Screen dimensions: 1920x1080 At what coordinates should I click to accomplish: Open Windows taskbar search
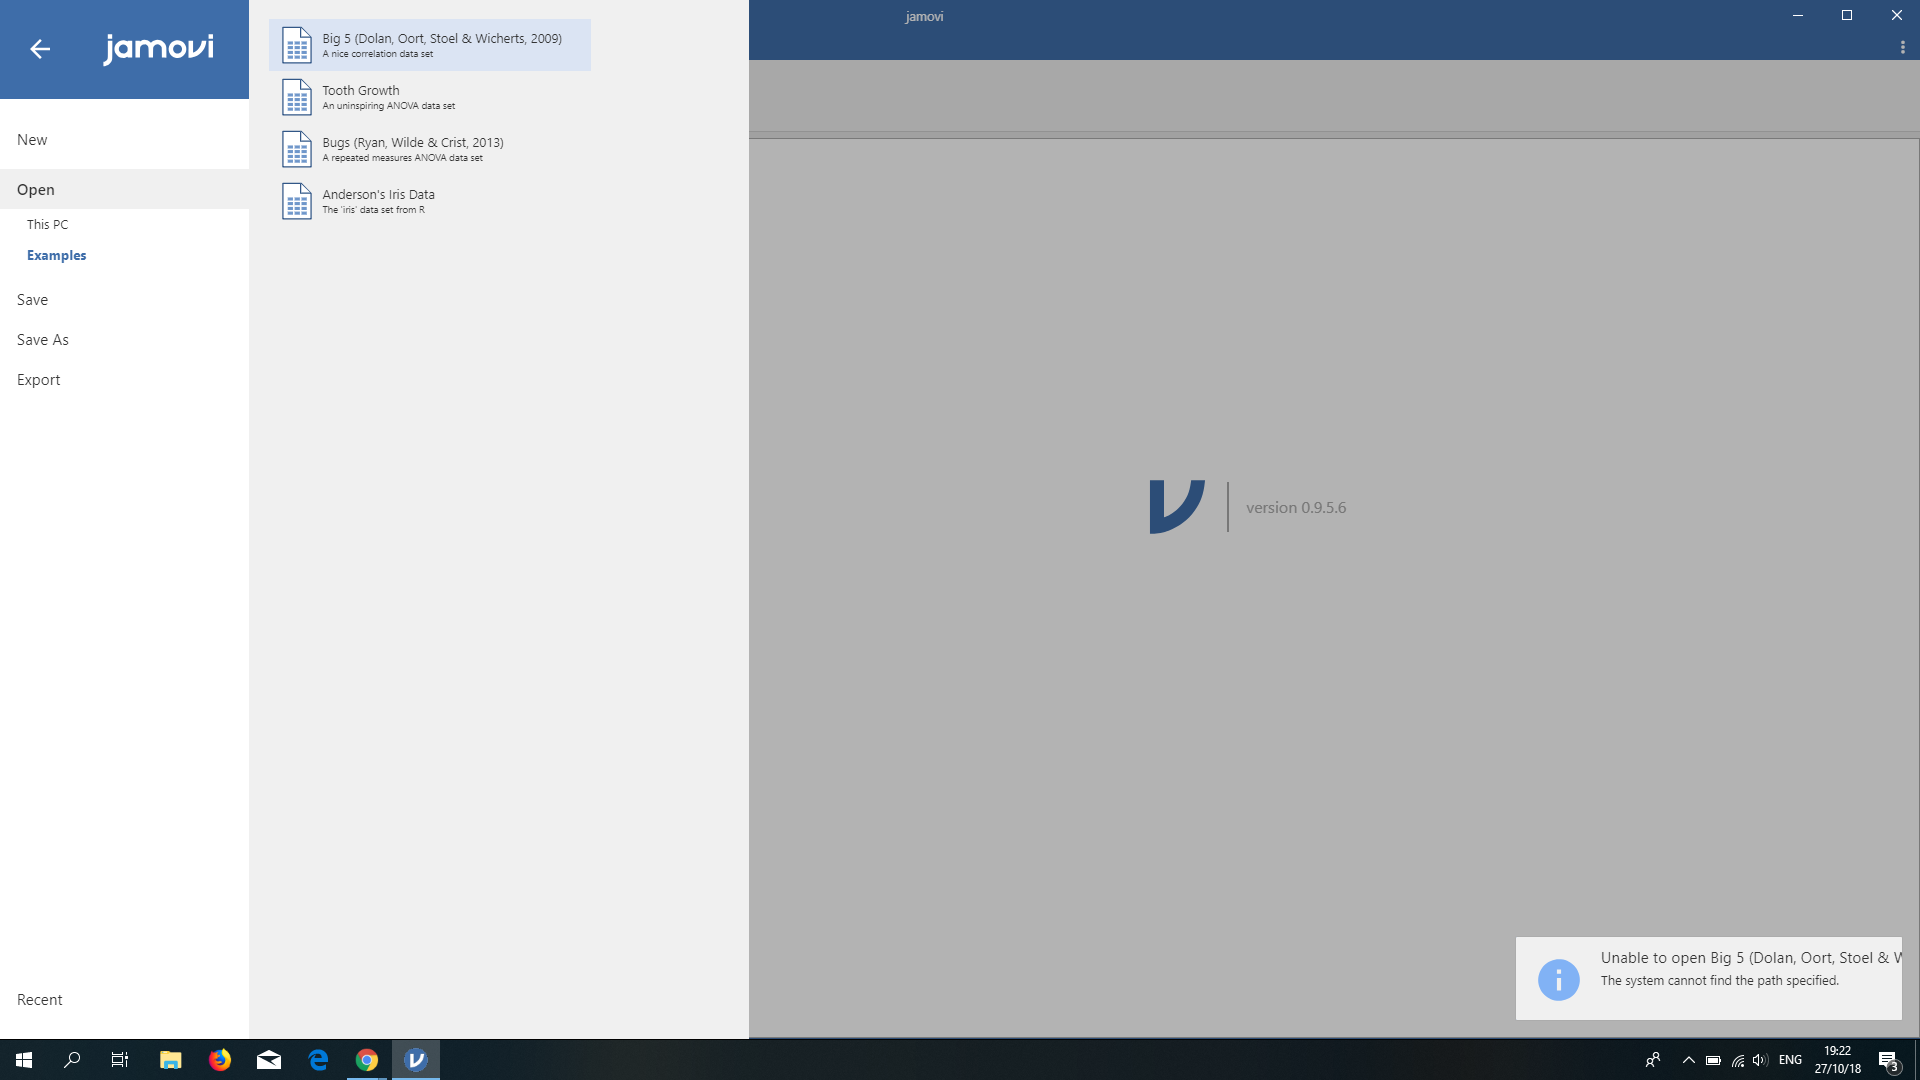click(72, 1060)
